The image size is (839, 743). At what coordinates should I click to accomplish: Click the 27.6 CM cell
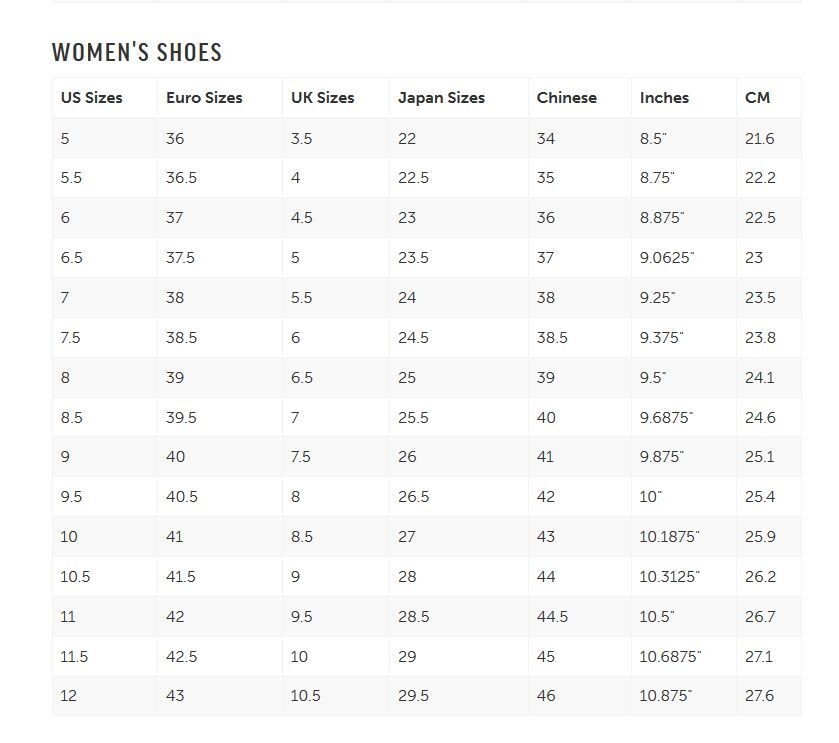769,695
